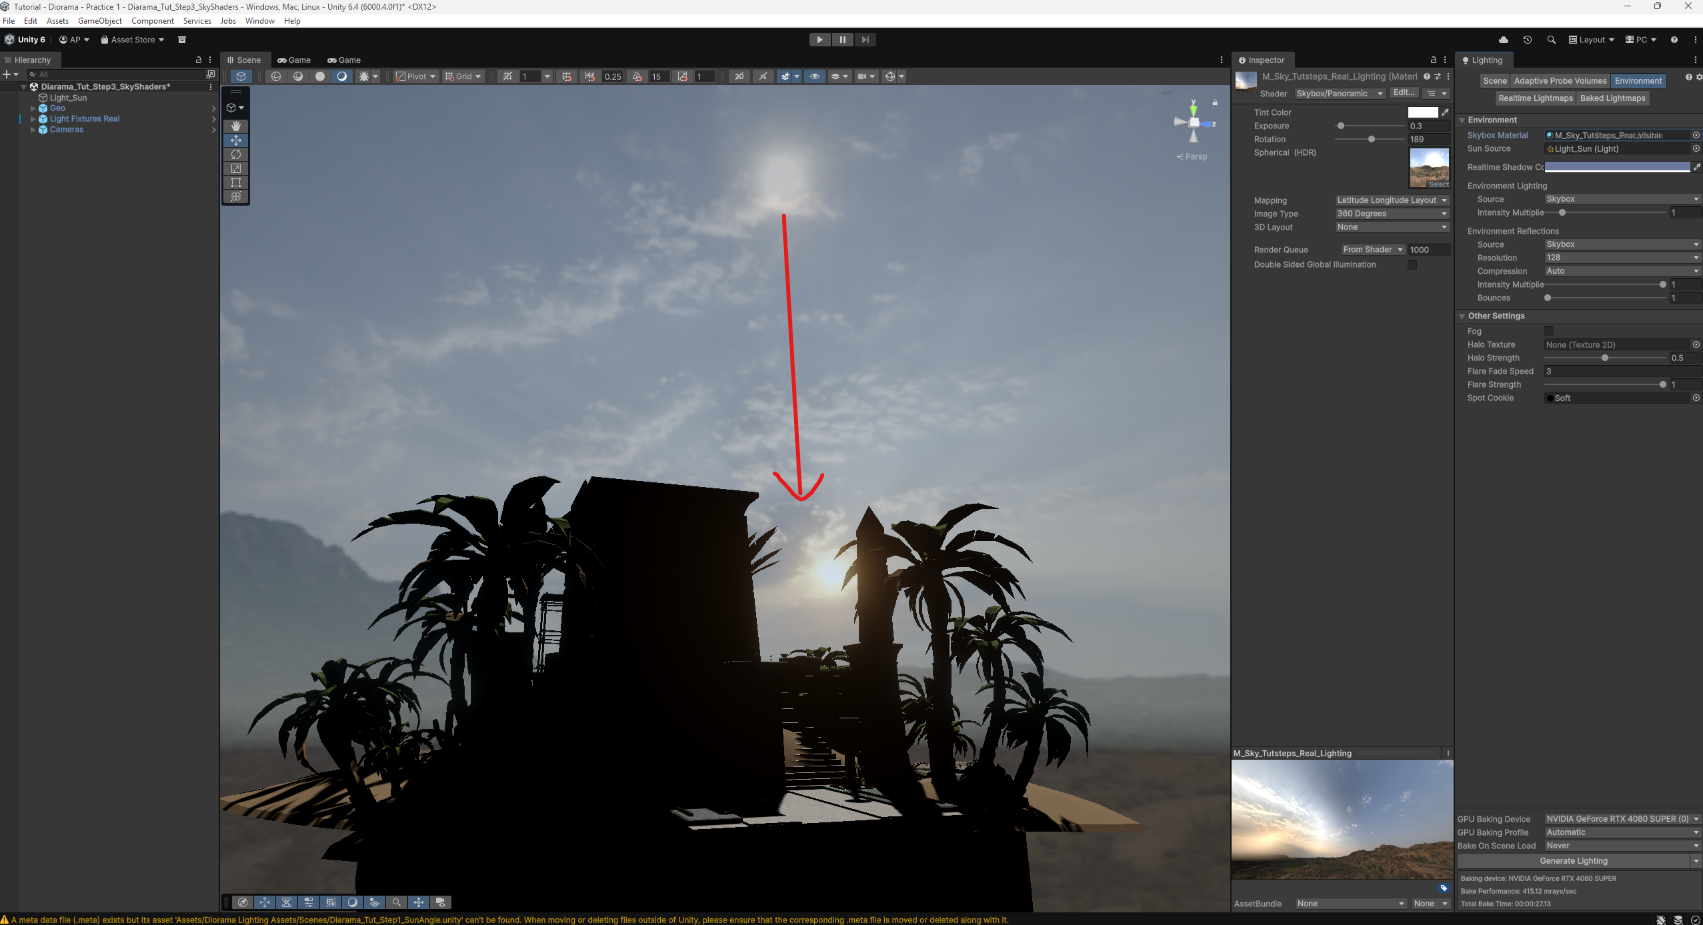Click the Tint Color white swatch
This screenshot has height=925, width=1703.
point(1422,112)
